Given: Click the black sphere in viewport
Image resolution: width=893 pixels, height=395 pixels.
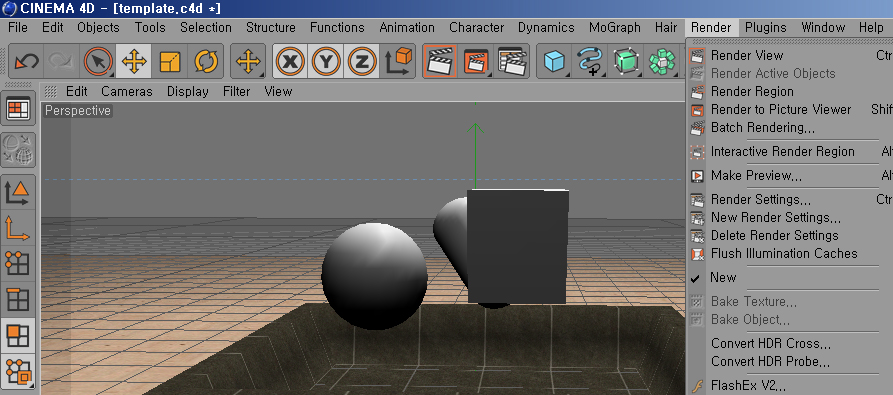Looking at the screenshot, I should [x=374, y=275].
